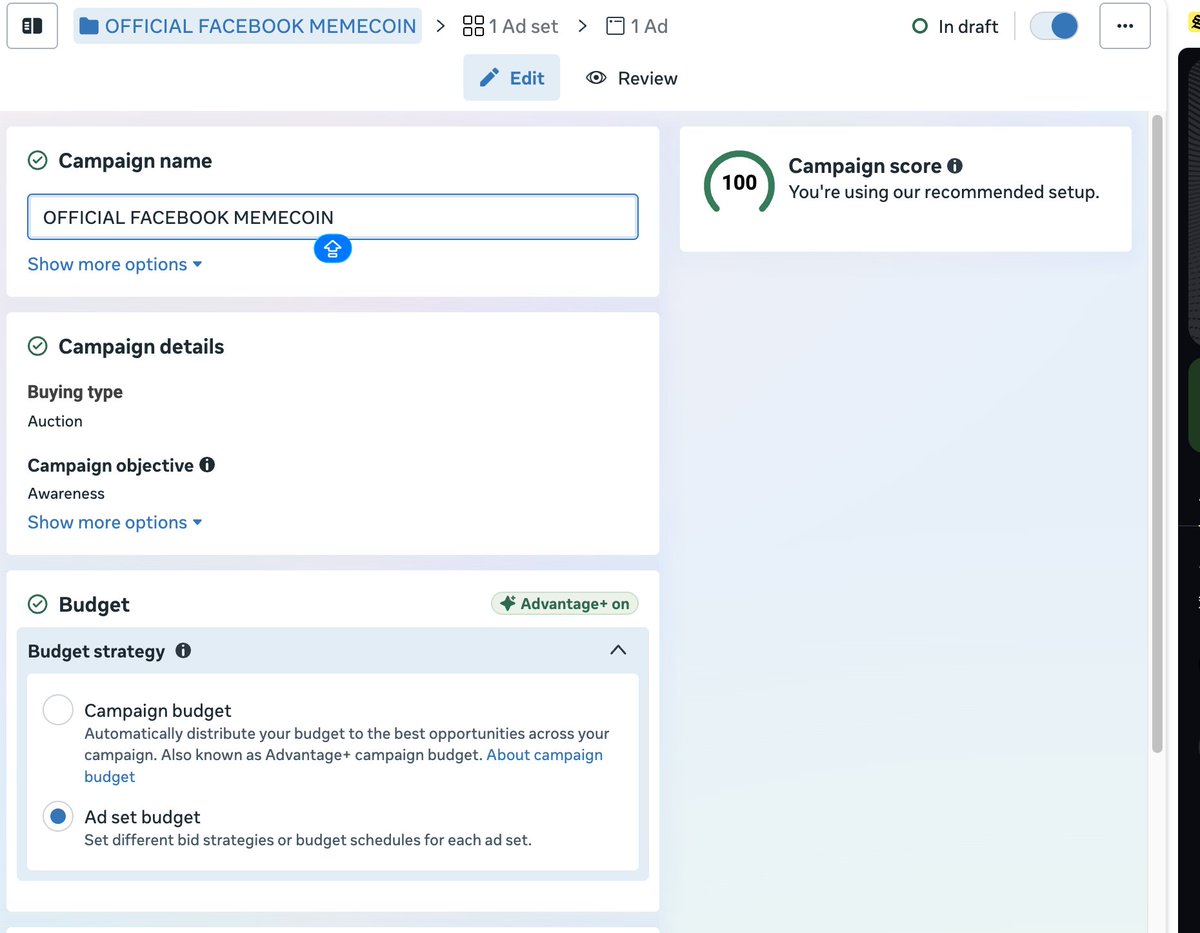This screenshot has height=933, width=1200.
Task: Expand Show more options under Campaign details
Action: pos(115,522)
